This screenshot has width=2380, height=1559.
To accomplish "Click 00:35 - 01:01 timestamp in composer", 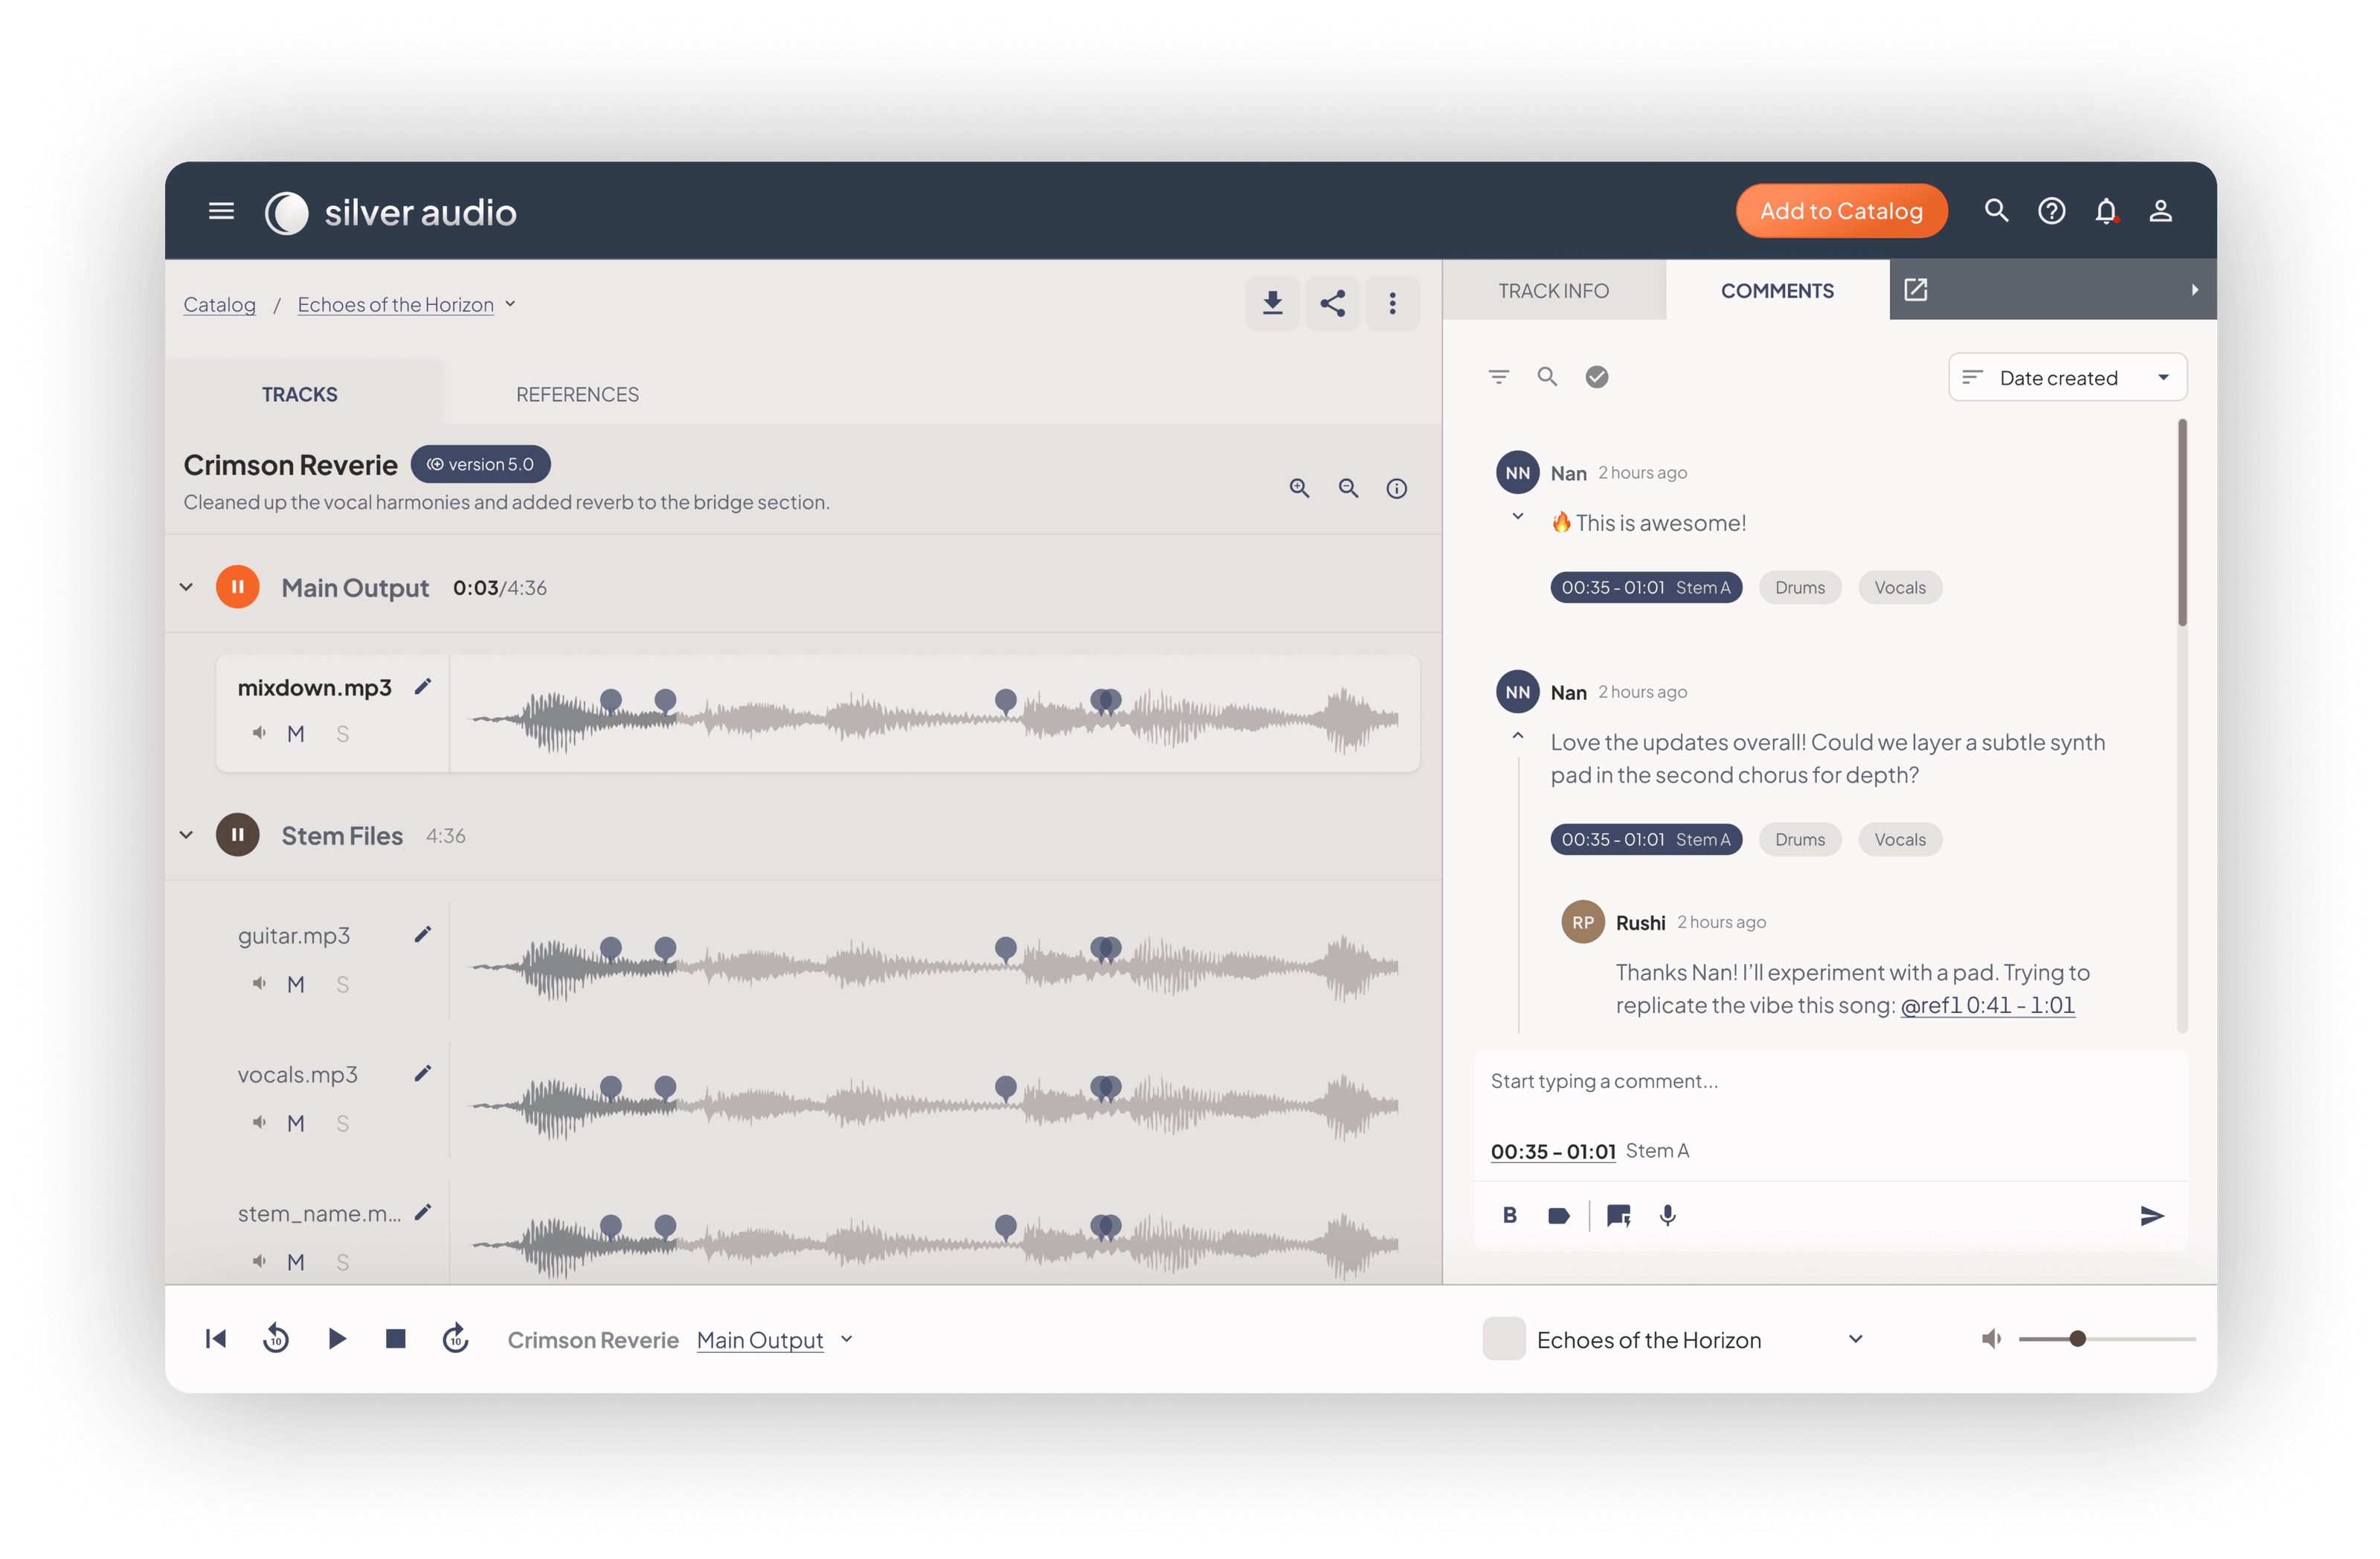I will click(x=1553, y=1151).
